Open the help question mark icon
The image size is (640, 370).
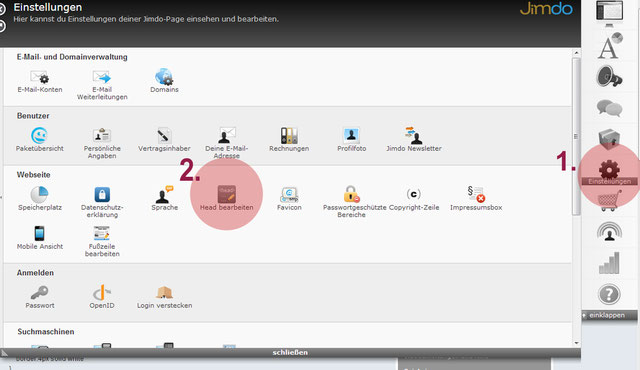(x=609, y=294)
